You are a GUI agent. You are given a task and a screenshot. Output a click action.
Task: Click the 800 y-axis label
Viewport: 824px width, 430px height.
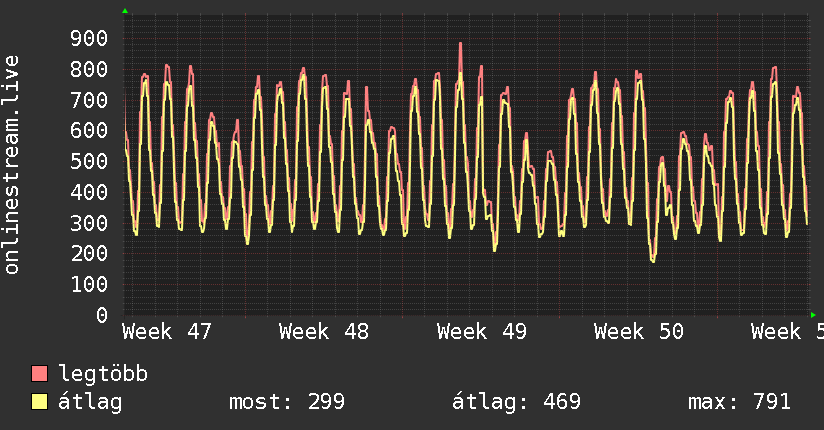[x=89, y=69]
